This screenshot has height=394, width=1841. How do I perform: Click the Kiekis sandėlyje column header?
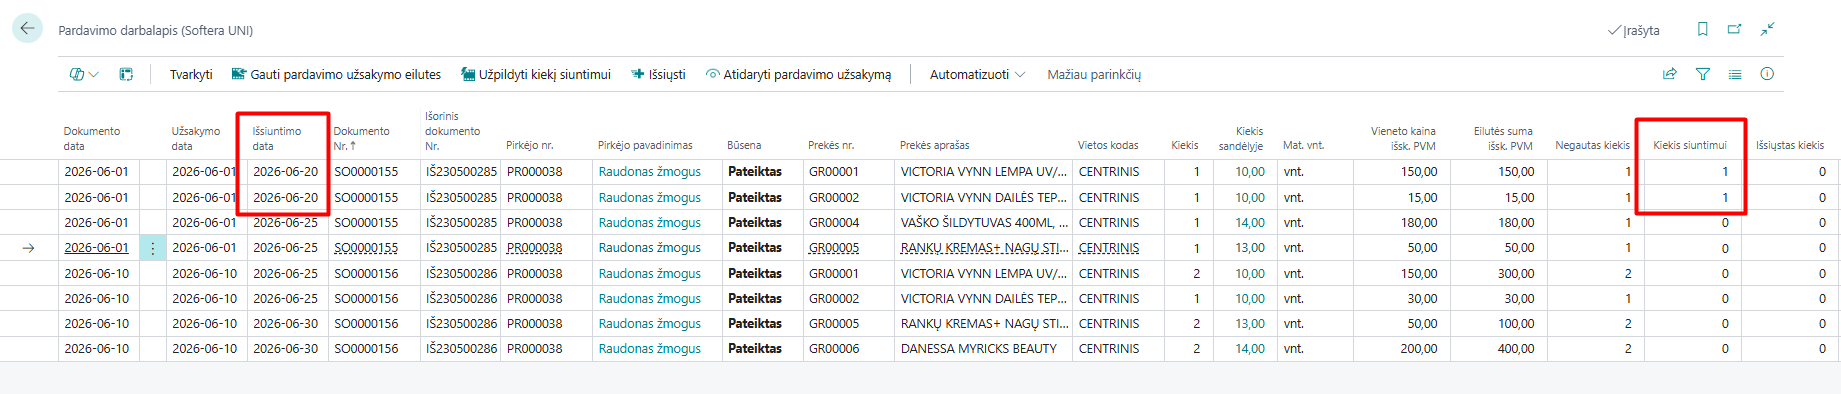1241,138
